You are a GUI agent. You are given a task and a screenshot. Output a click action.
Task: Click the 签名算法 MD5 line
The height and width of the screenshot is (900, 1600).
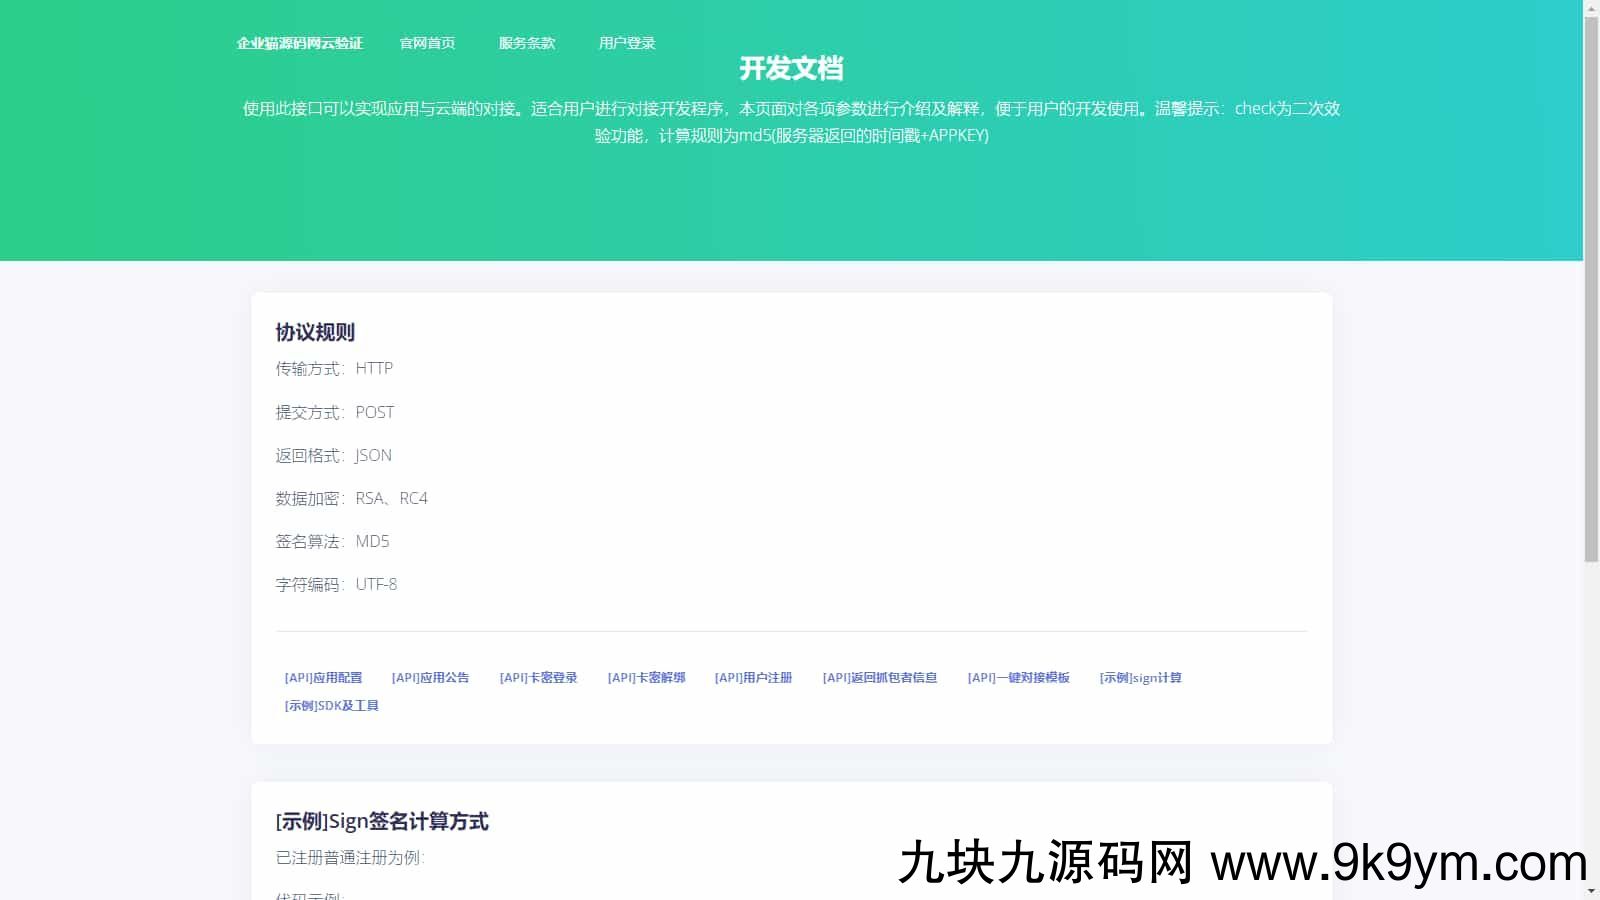[332, 542]
